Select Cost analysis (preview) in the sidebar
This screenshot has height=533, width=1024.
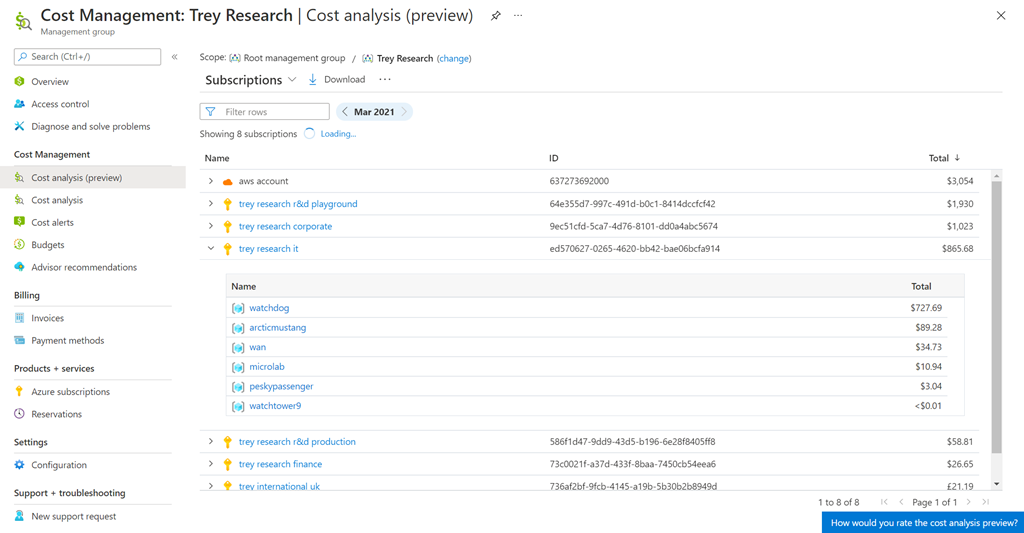click(93, 178)
